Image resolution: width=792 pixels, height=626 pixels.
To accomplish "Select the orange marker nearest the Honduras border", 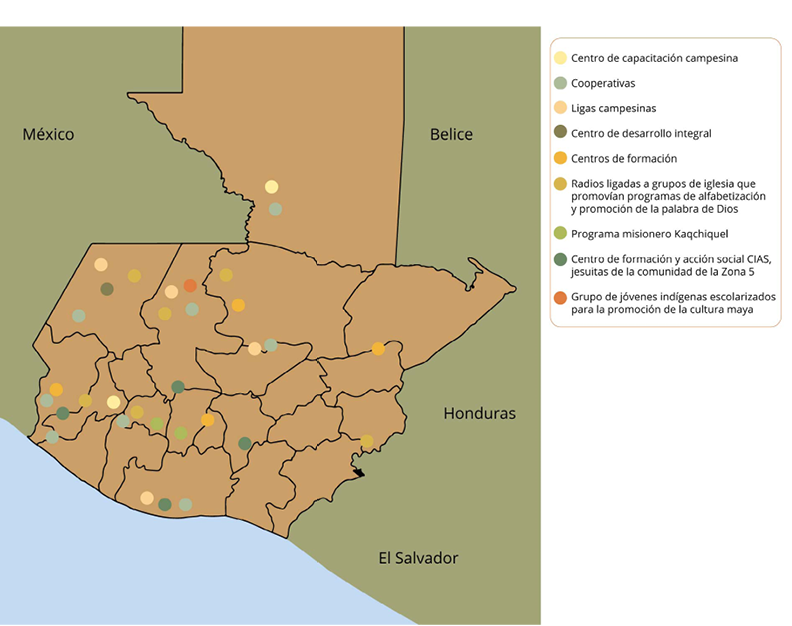I will coord(378,349).
